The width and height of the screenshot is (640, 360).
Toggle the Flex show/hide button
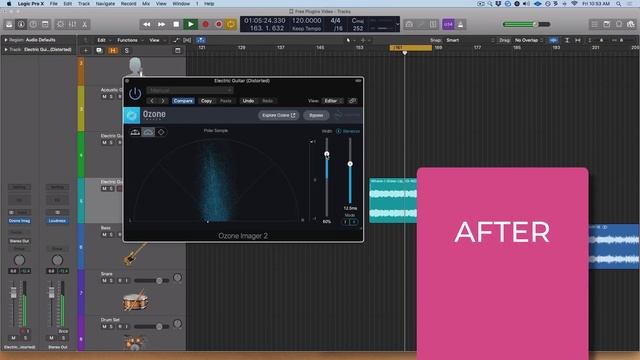click(x=187, y=40)
